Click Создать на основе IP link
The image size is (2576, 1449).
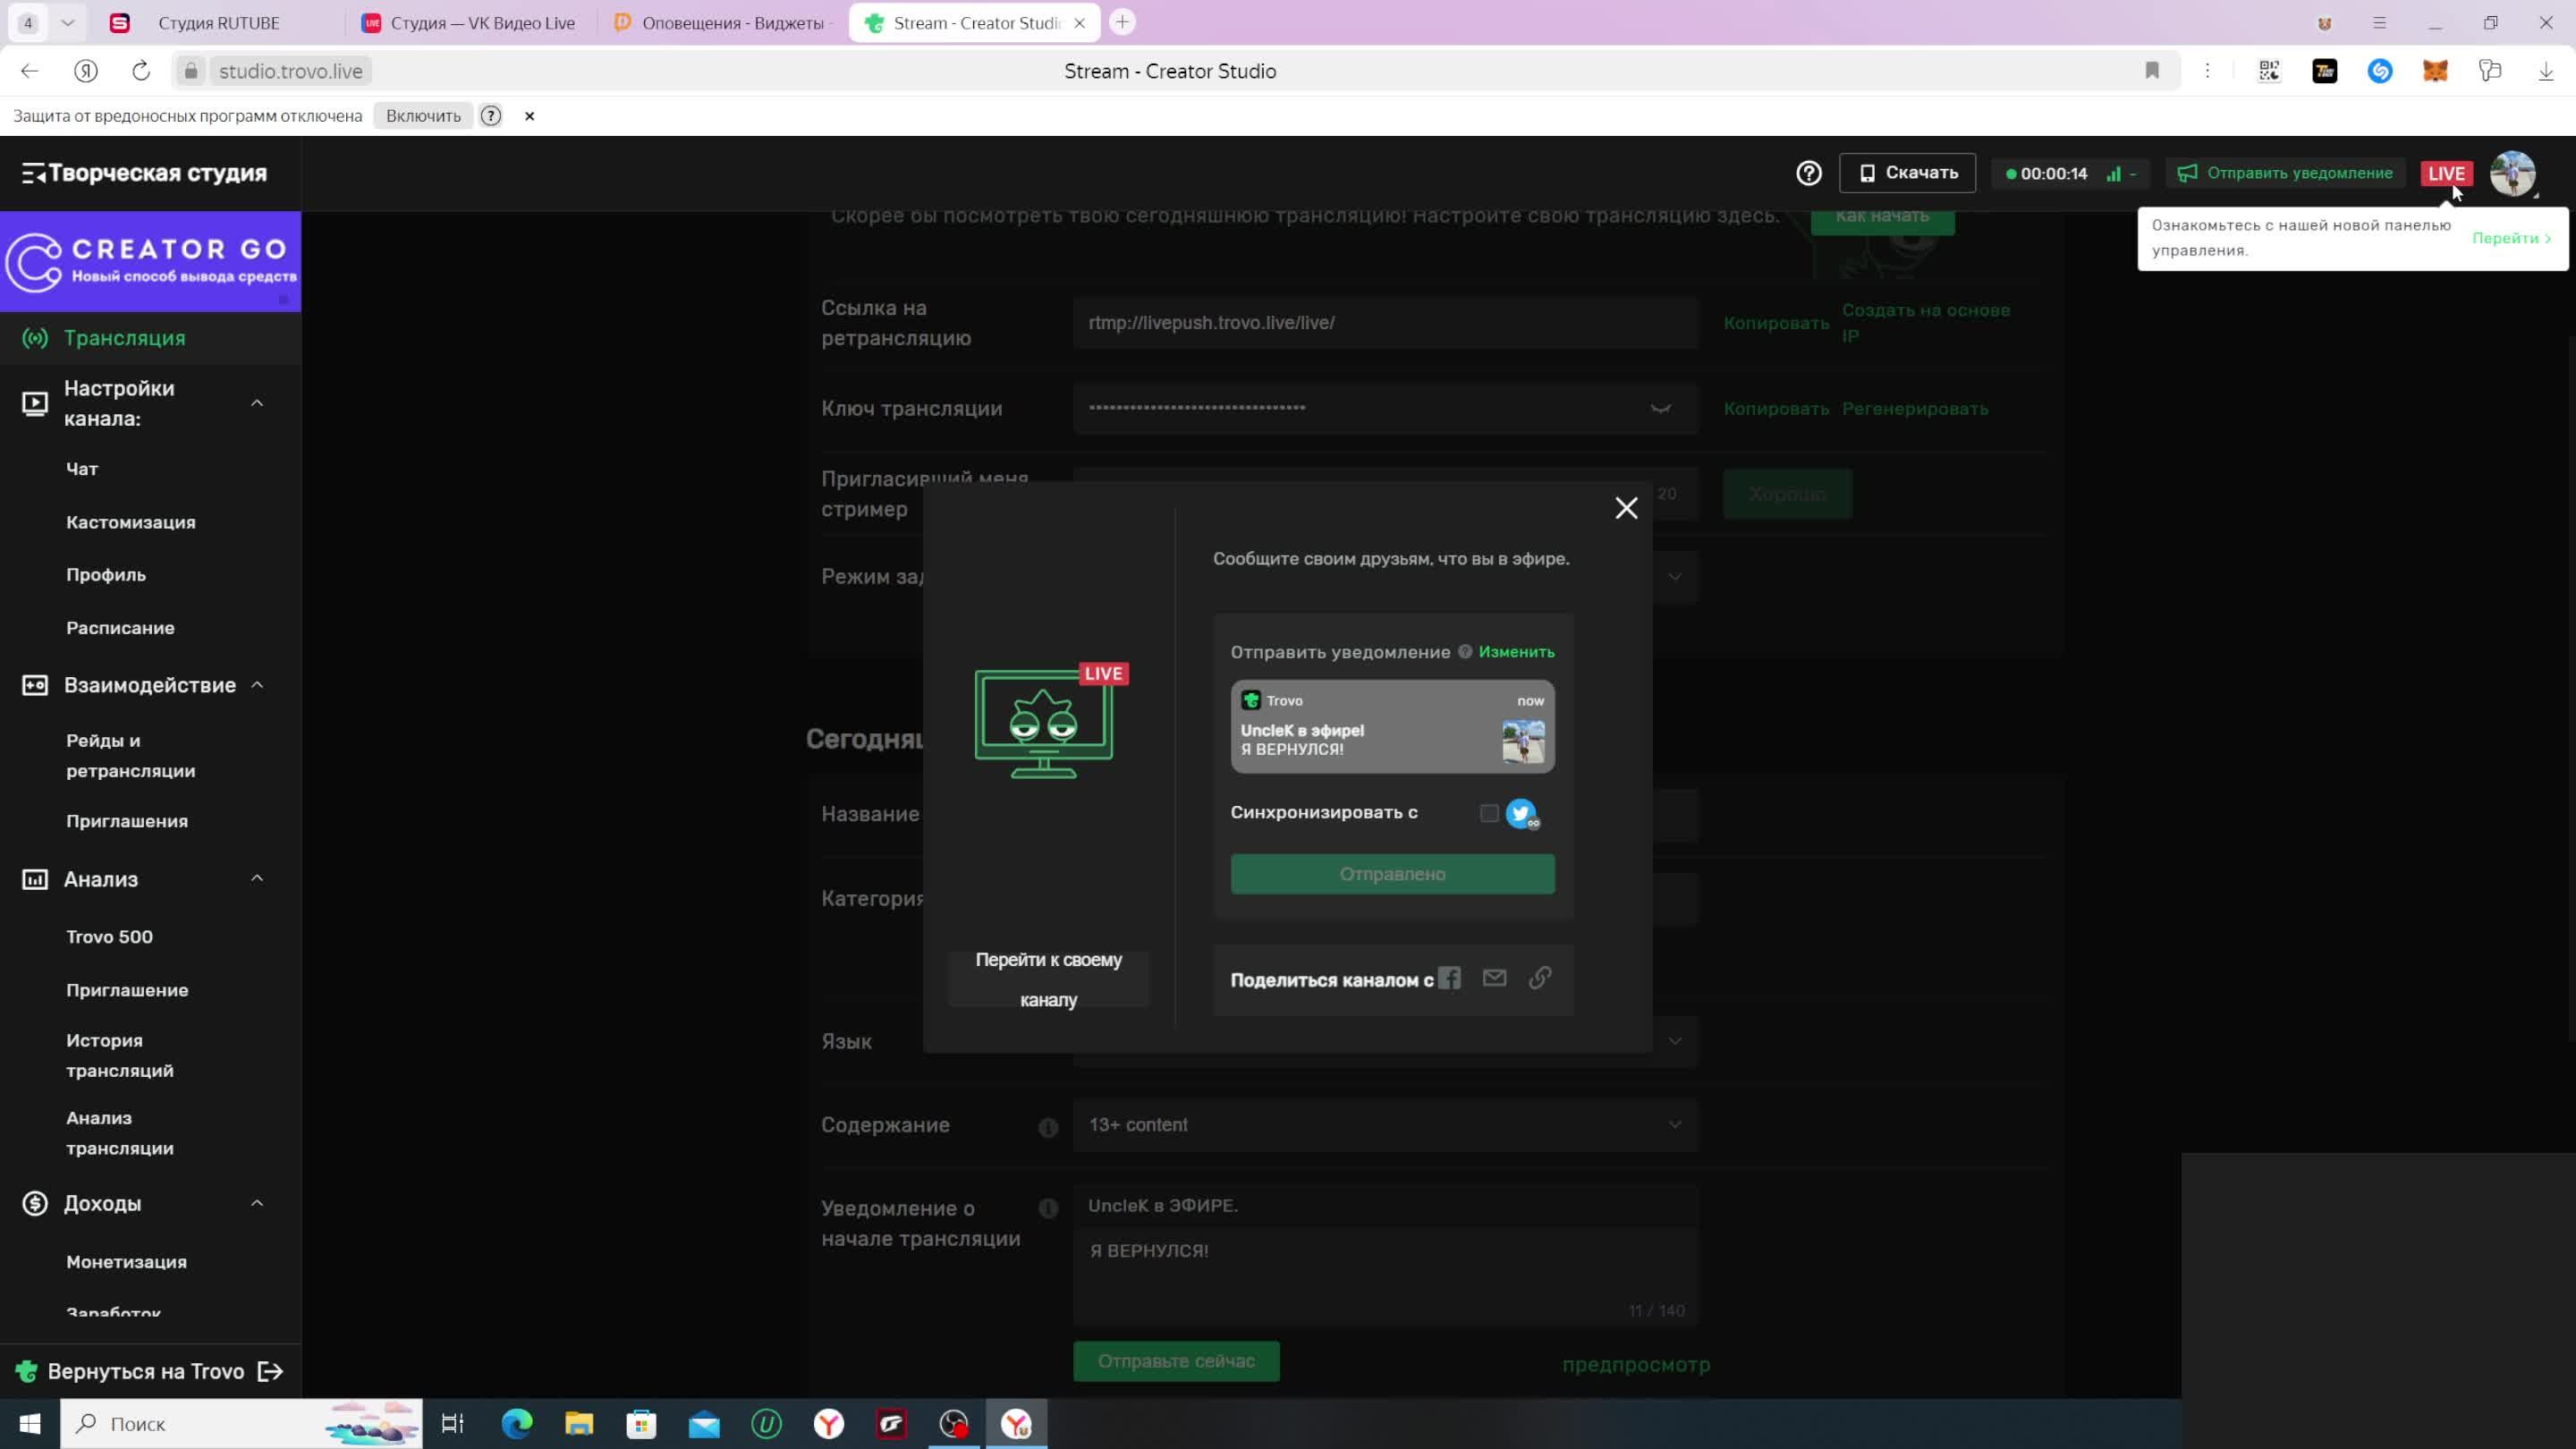click(1926, 323)
